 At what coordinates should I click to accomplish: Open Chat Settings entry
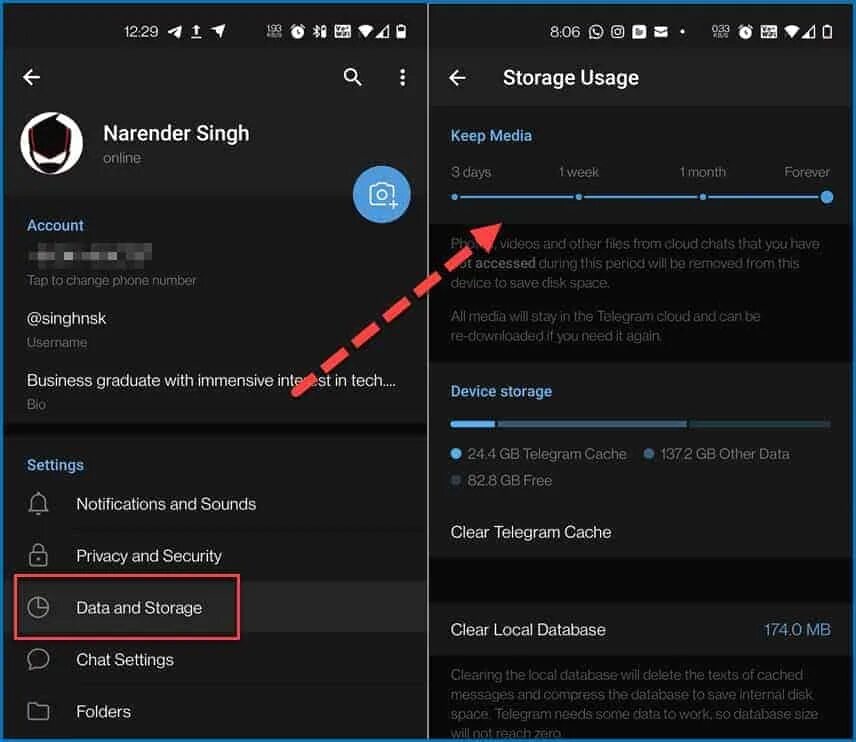tap(216, 660)
